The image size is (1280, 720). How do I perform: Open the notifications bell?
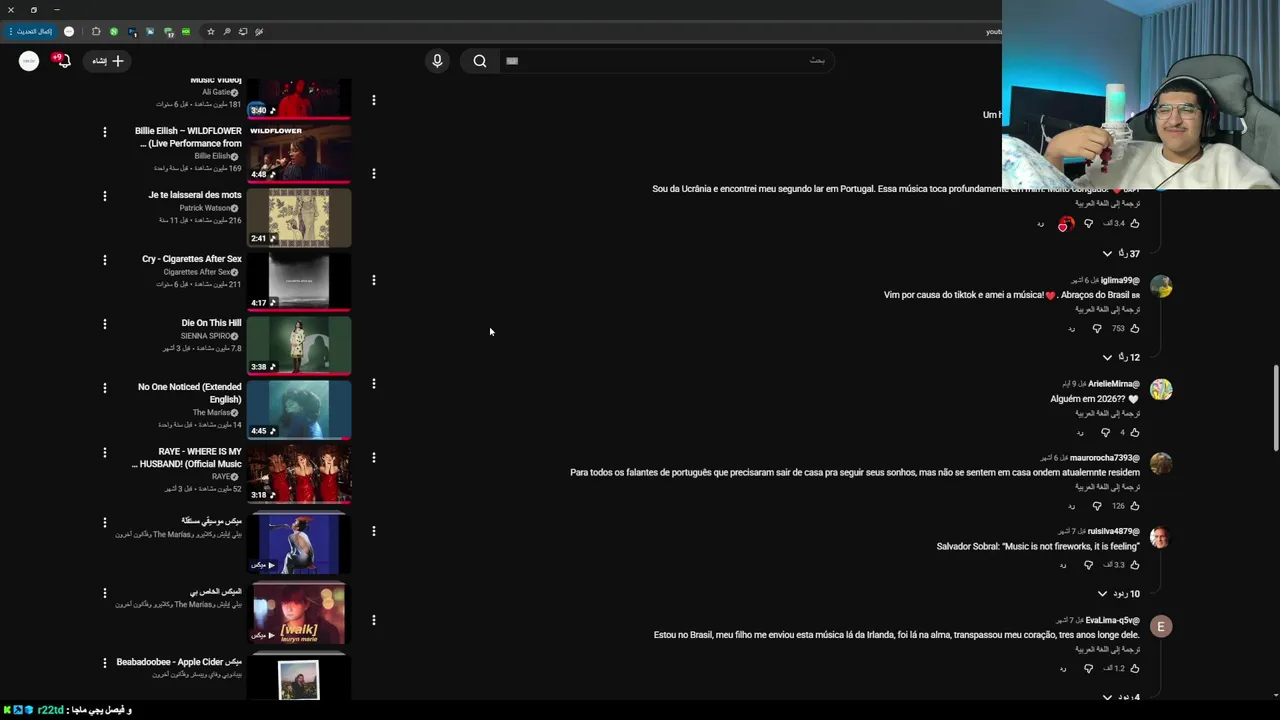[62, 61]
